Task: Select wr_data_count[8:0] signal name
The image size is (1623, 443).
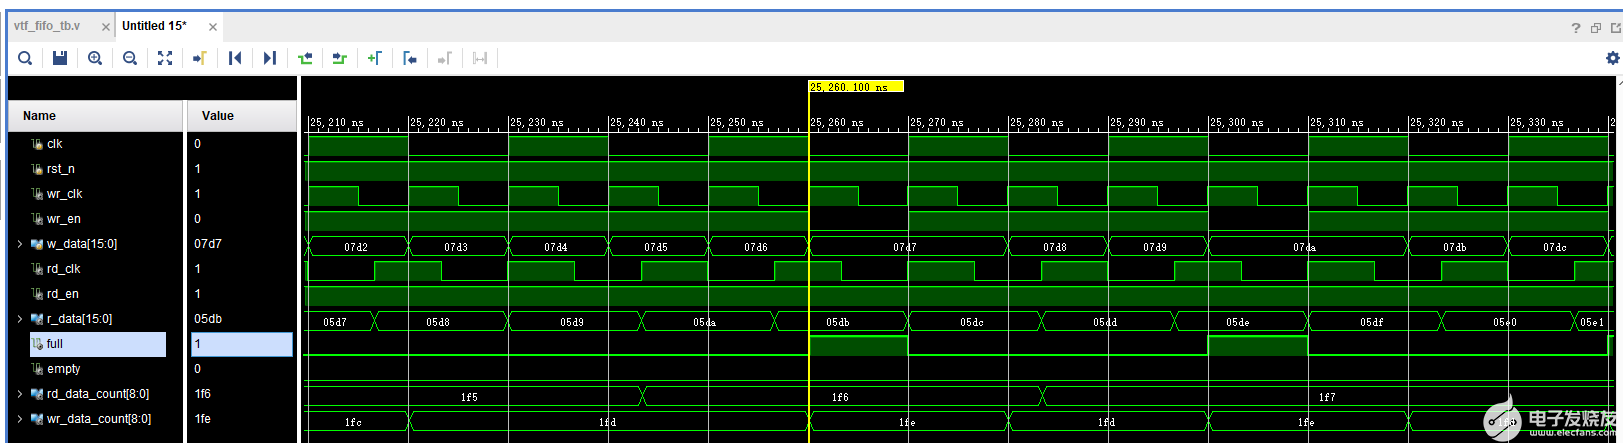Action: (99, 419)
